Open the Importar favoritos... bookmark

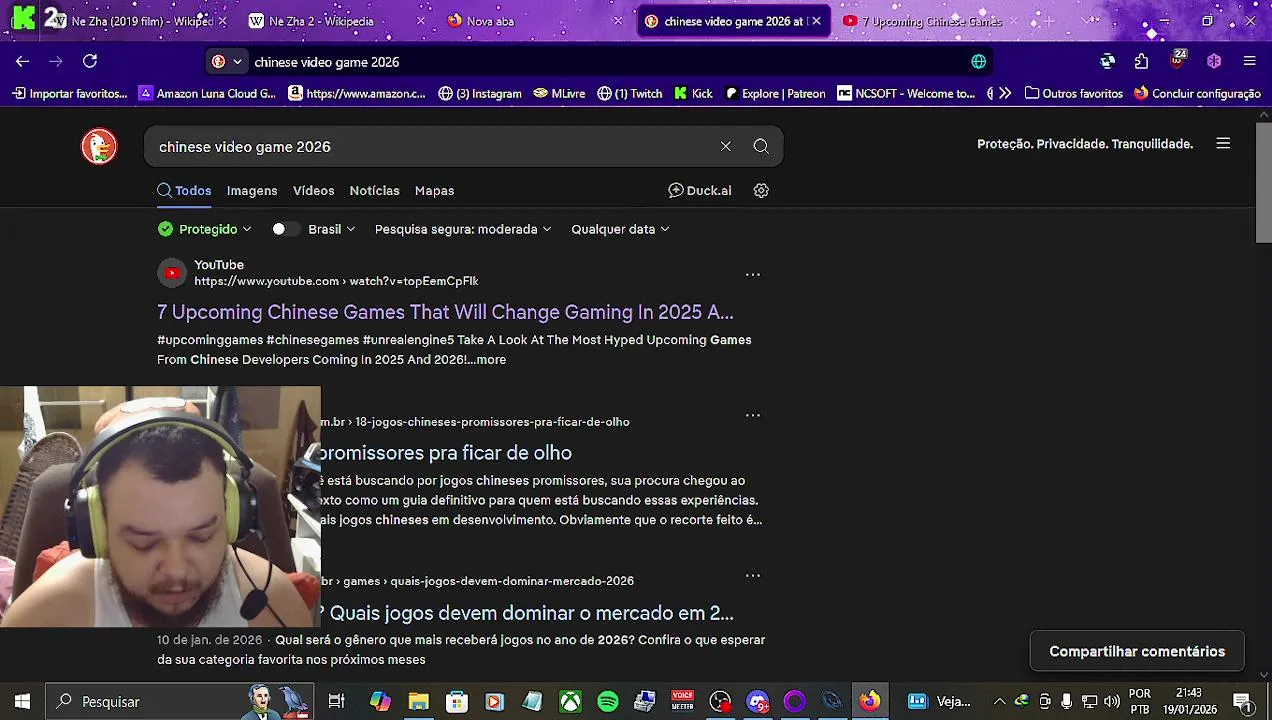(70, 93)
